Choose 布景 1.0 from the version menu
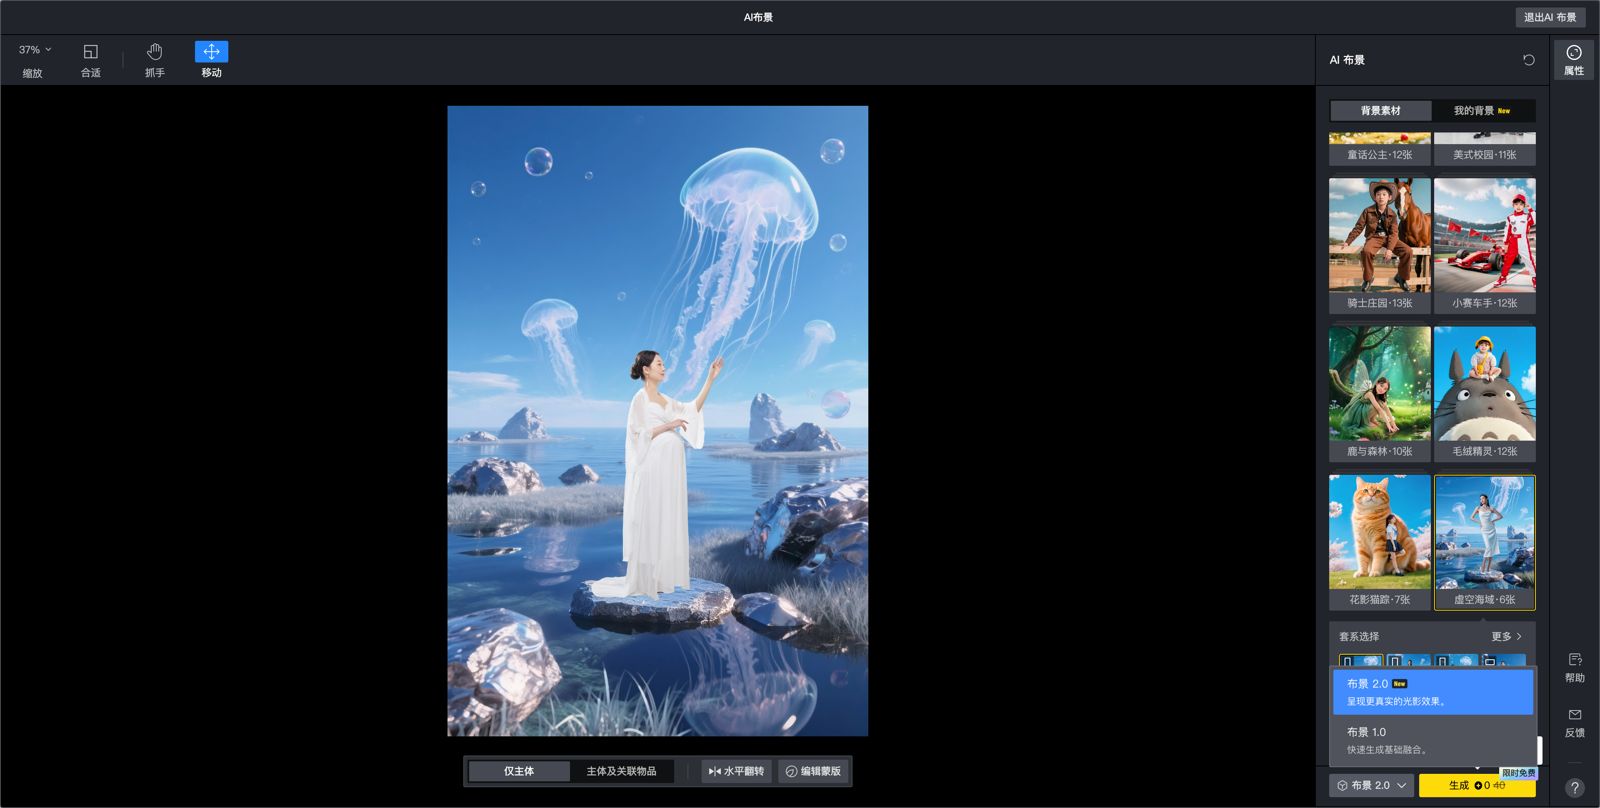The image size is (1600, 808). click(x=1432, y=740)
